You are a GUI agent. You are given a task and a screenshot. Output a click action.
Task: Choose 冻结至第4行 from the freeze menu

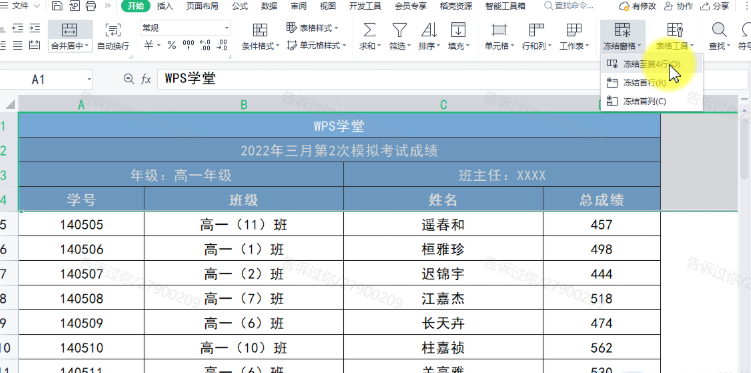tap(652, 64)
